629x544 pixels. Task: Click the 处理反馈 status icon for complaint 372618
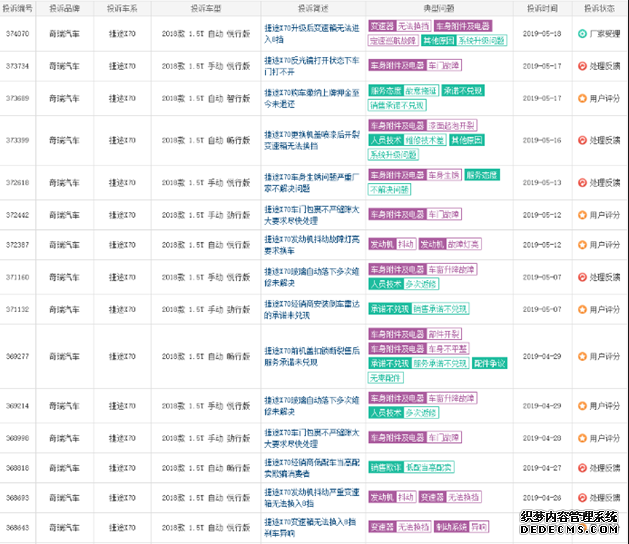point(582,183)
